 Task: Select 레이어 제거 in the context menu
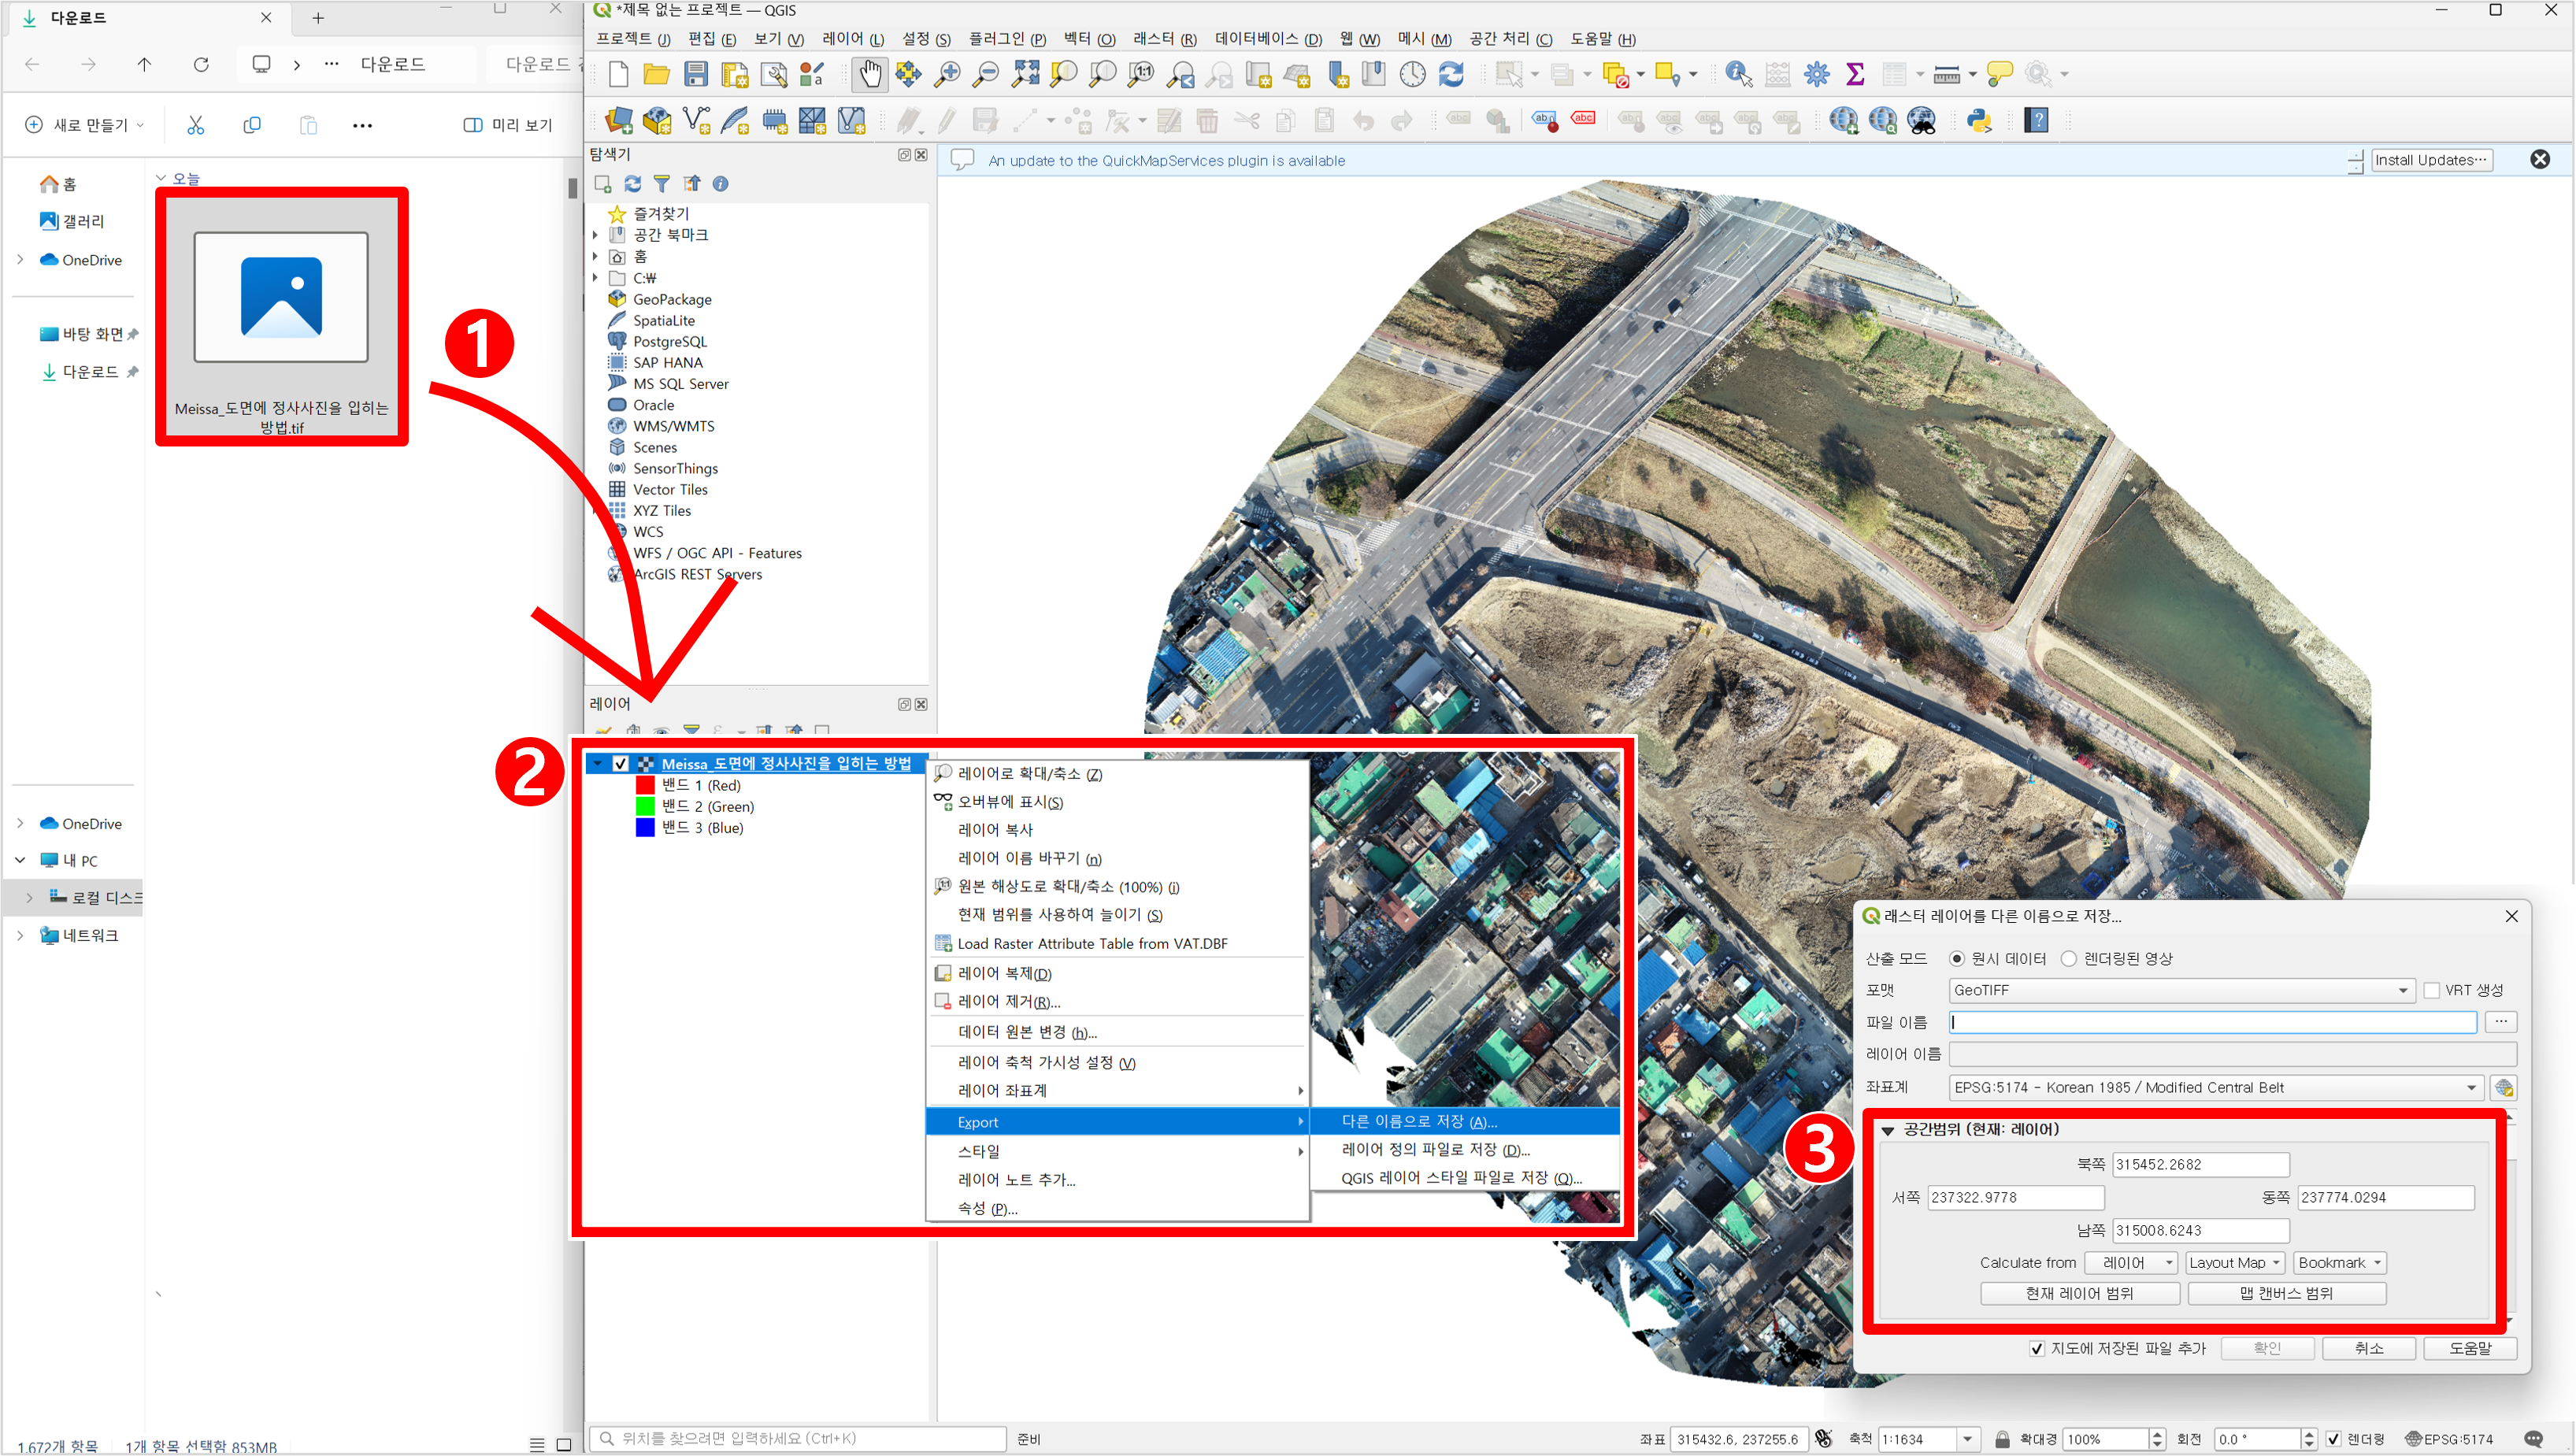pos(1118,1002)
